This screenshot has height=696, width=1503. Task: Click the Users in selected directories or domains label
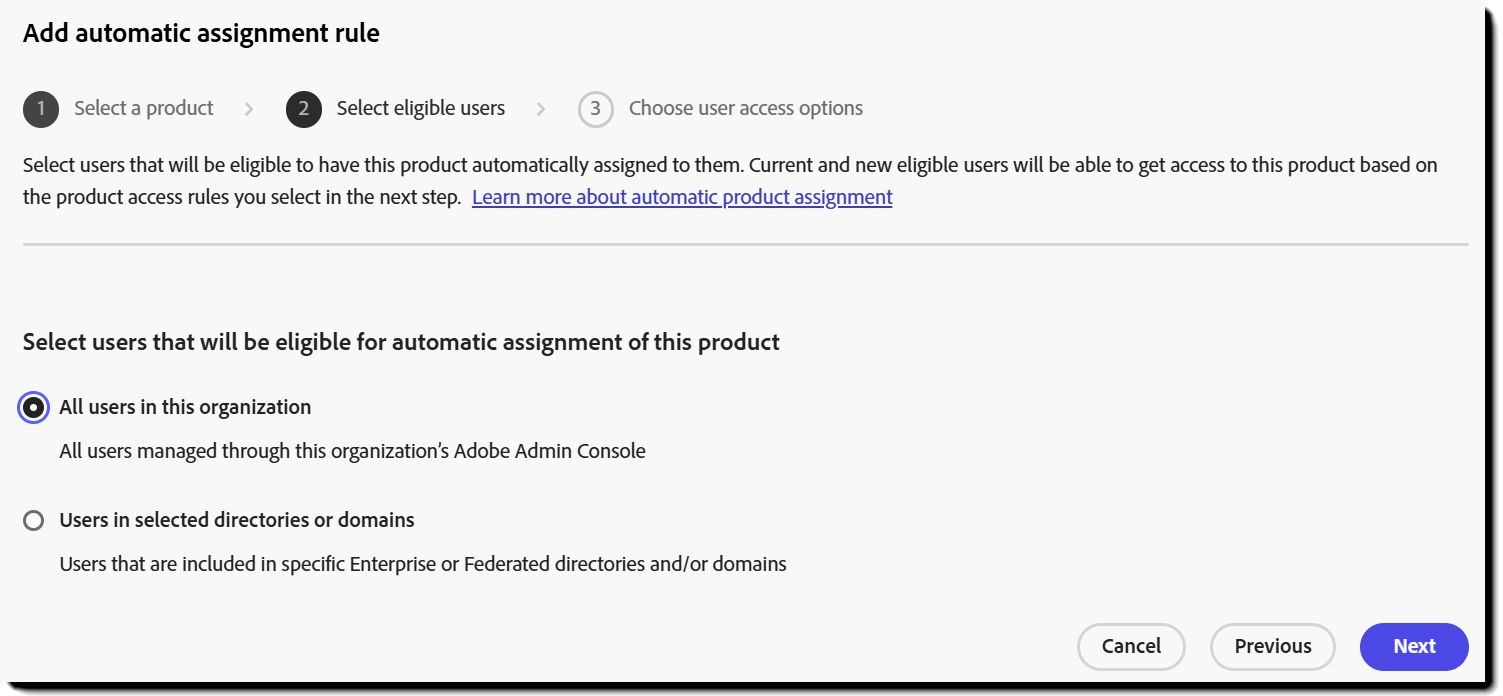click(x=237, y=520)
